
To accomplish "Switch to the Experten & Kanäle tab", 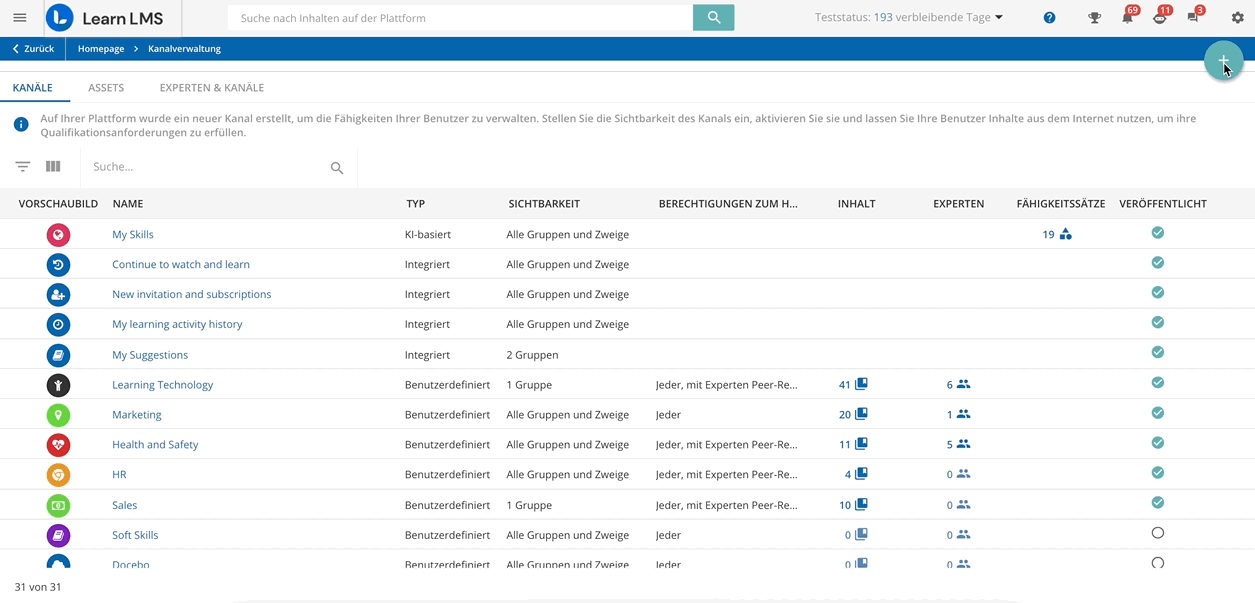I will pyautogui.click(x=212, y=88).
